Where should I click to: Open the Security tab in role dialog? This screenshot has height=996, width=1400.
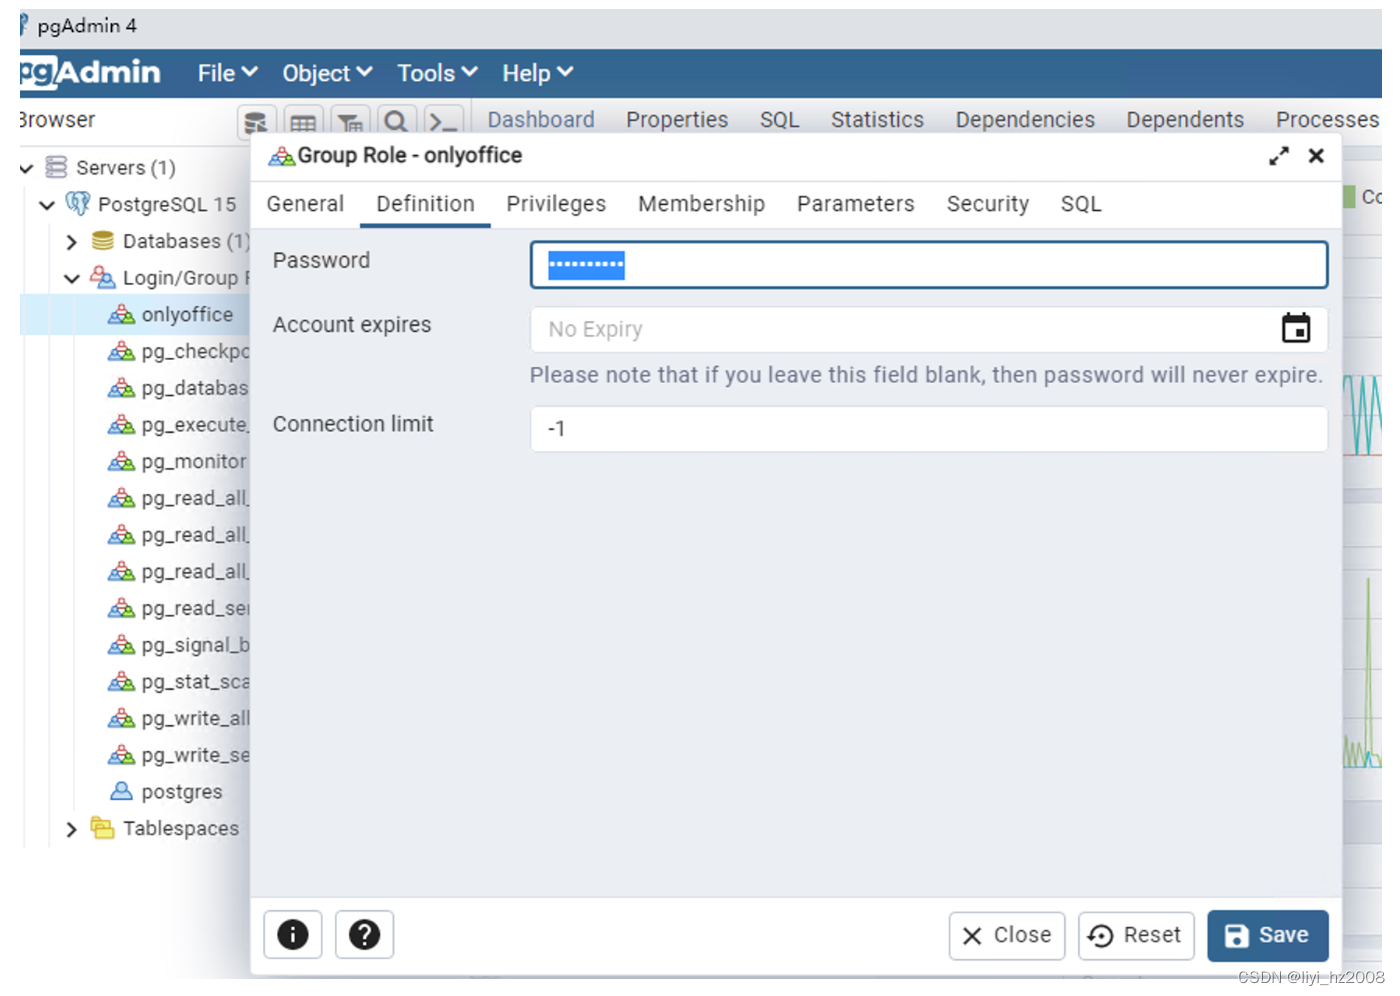(987, 204)
